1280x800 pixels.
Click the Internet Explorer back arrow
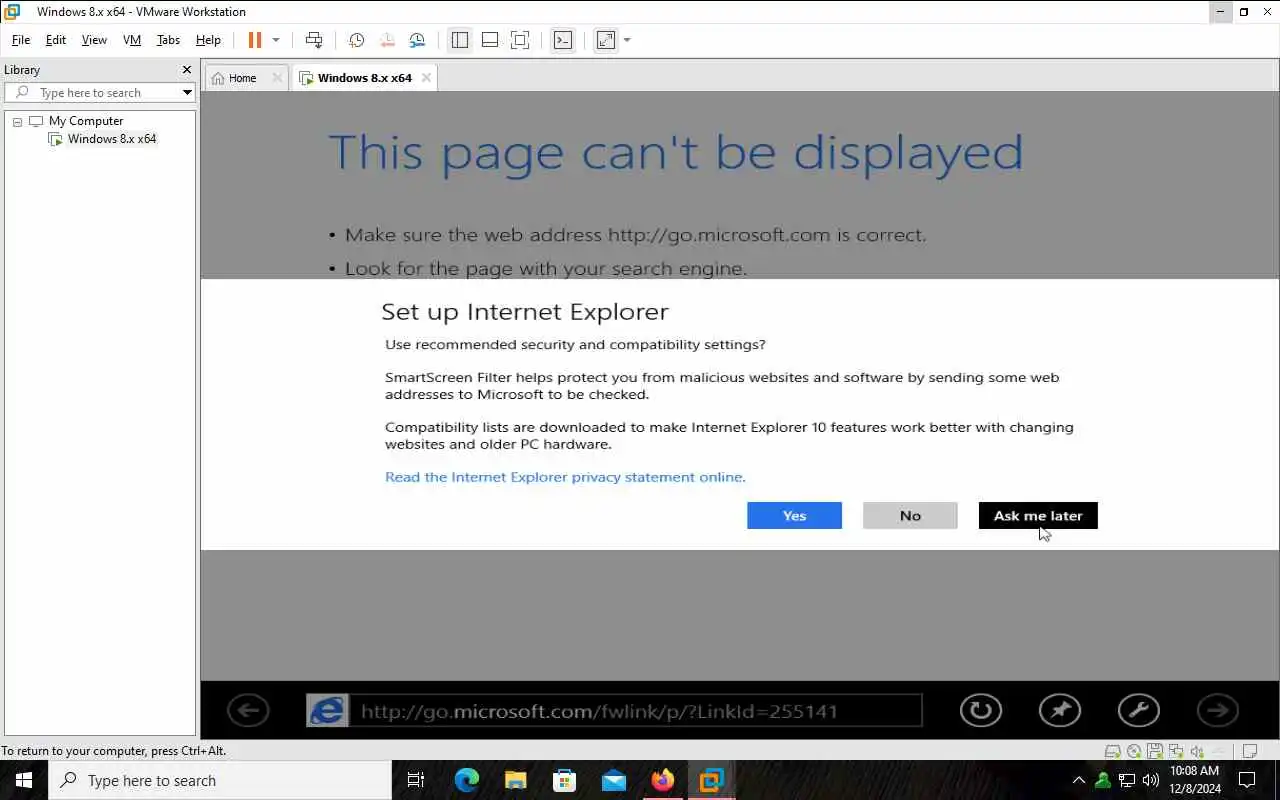point(248,711)
